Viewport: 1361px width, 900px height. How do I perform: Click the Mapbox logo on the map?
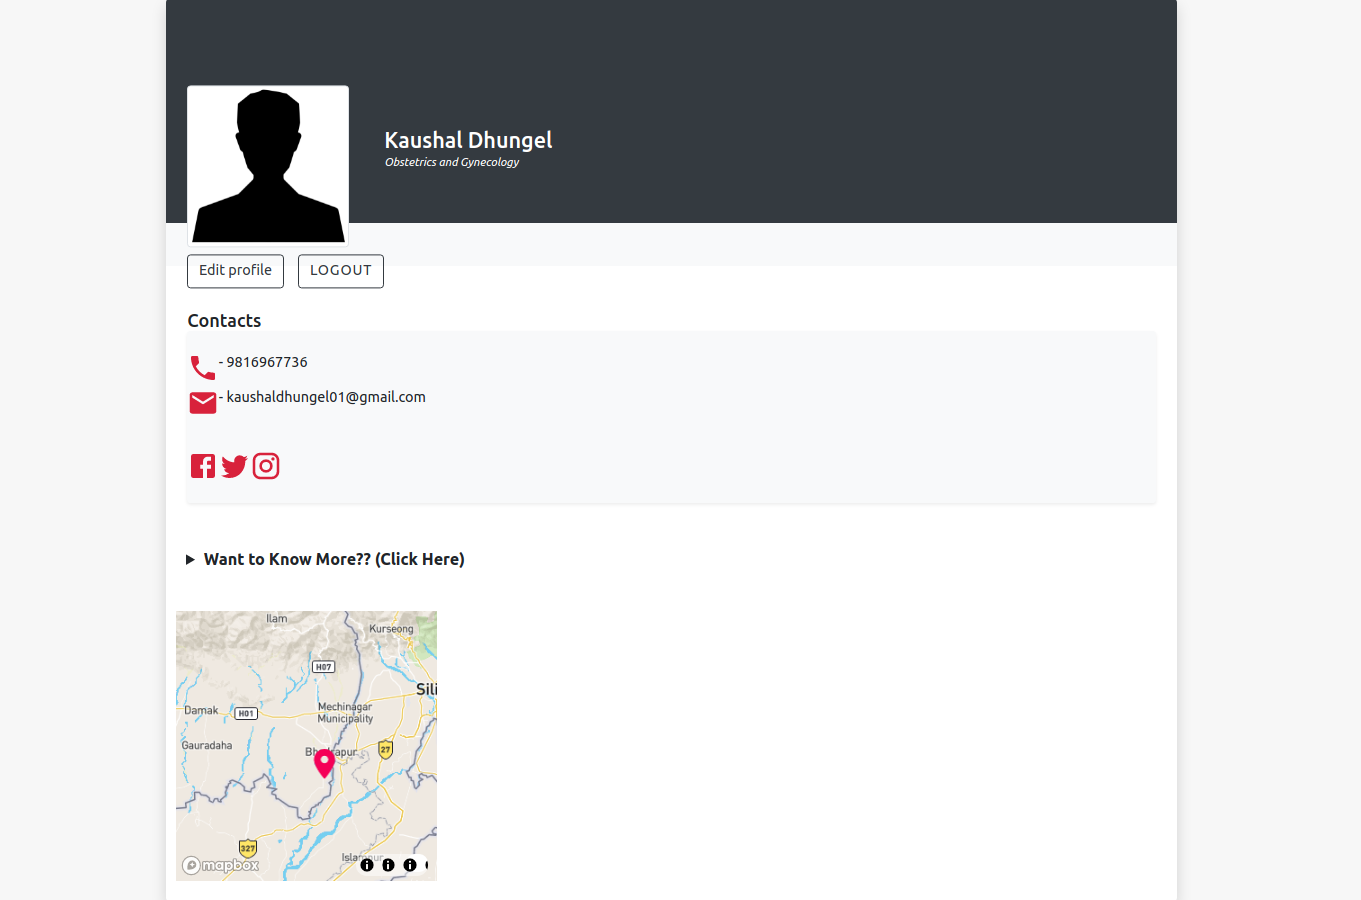click(221, 865)
